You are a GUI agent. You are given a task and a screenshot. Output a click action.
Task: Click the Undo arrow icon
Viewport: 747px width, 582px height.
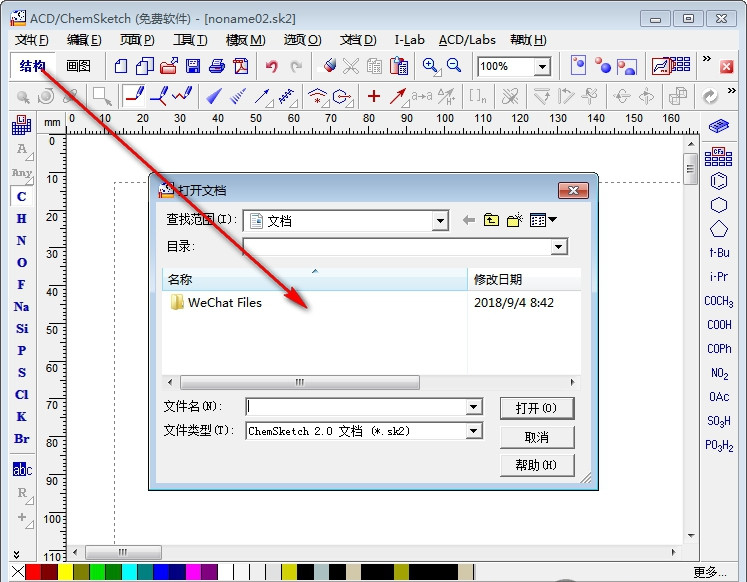(272, 66)
